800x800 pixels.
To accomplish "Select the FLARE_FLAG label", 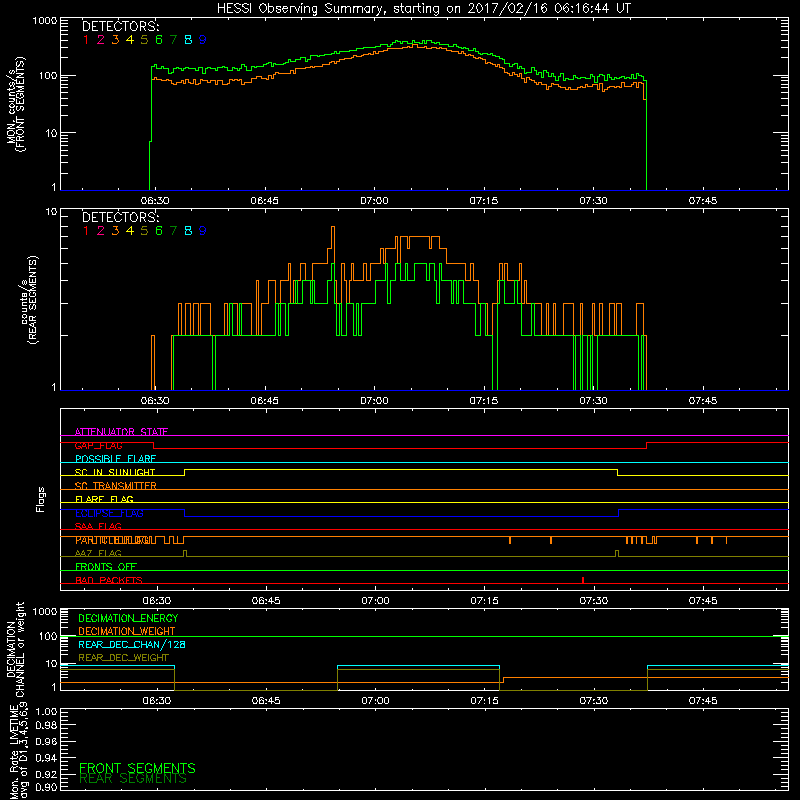I will click(104, 499).
